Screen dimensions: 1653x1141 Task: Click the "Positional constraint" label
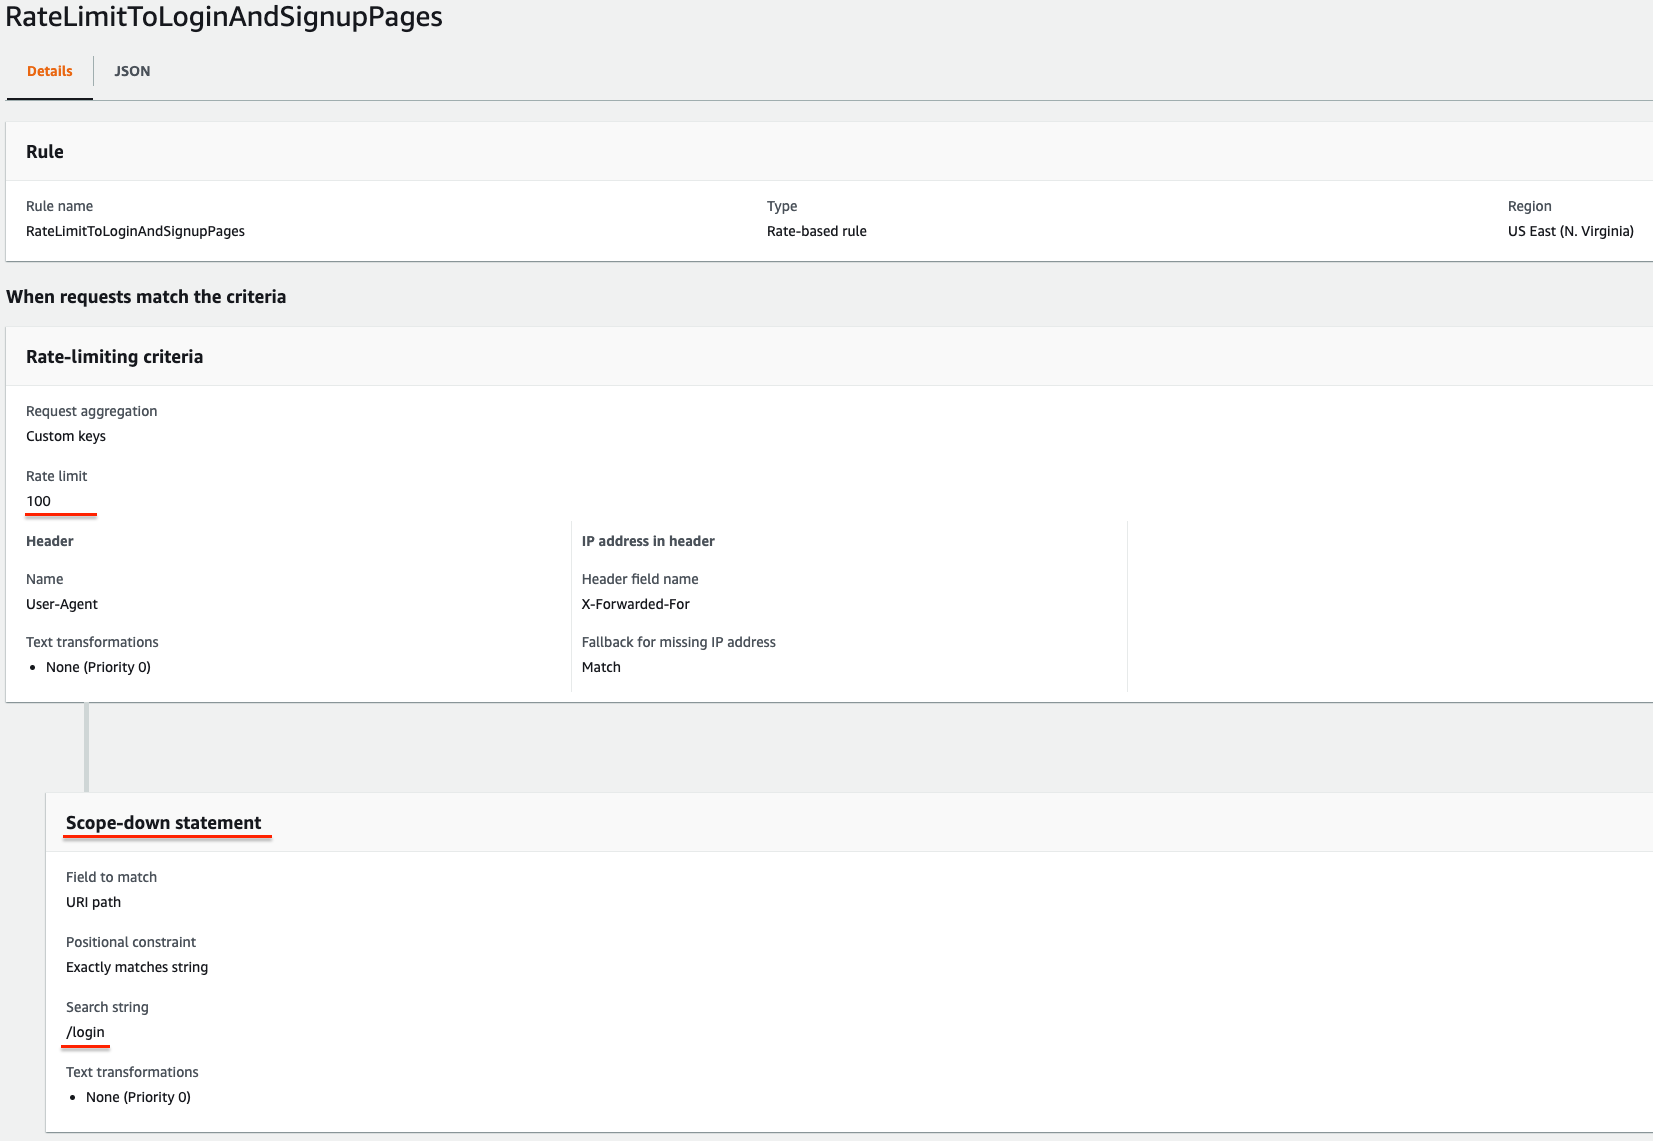tap(131, 942)
